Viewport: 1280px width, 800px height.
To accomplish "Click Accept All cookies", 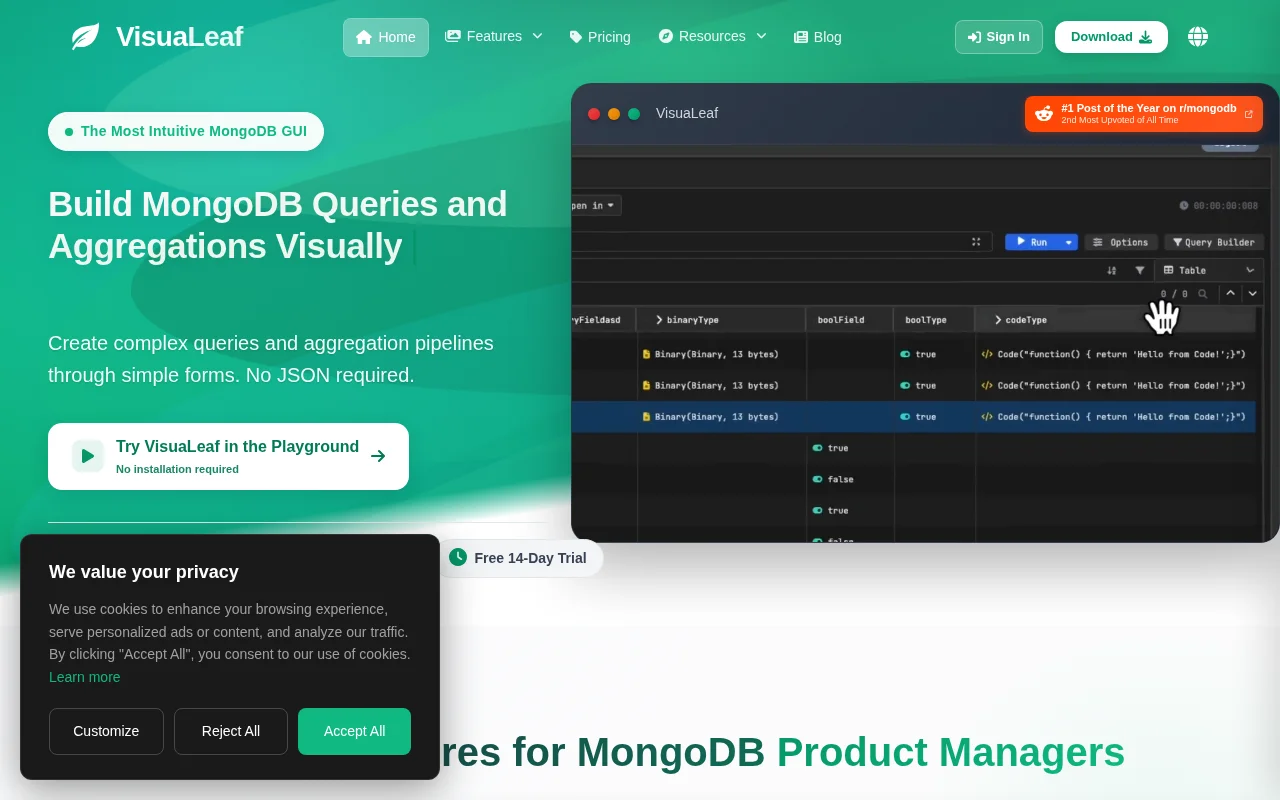I will [x=354, y=731].
